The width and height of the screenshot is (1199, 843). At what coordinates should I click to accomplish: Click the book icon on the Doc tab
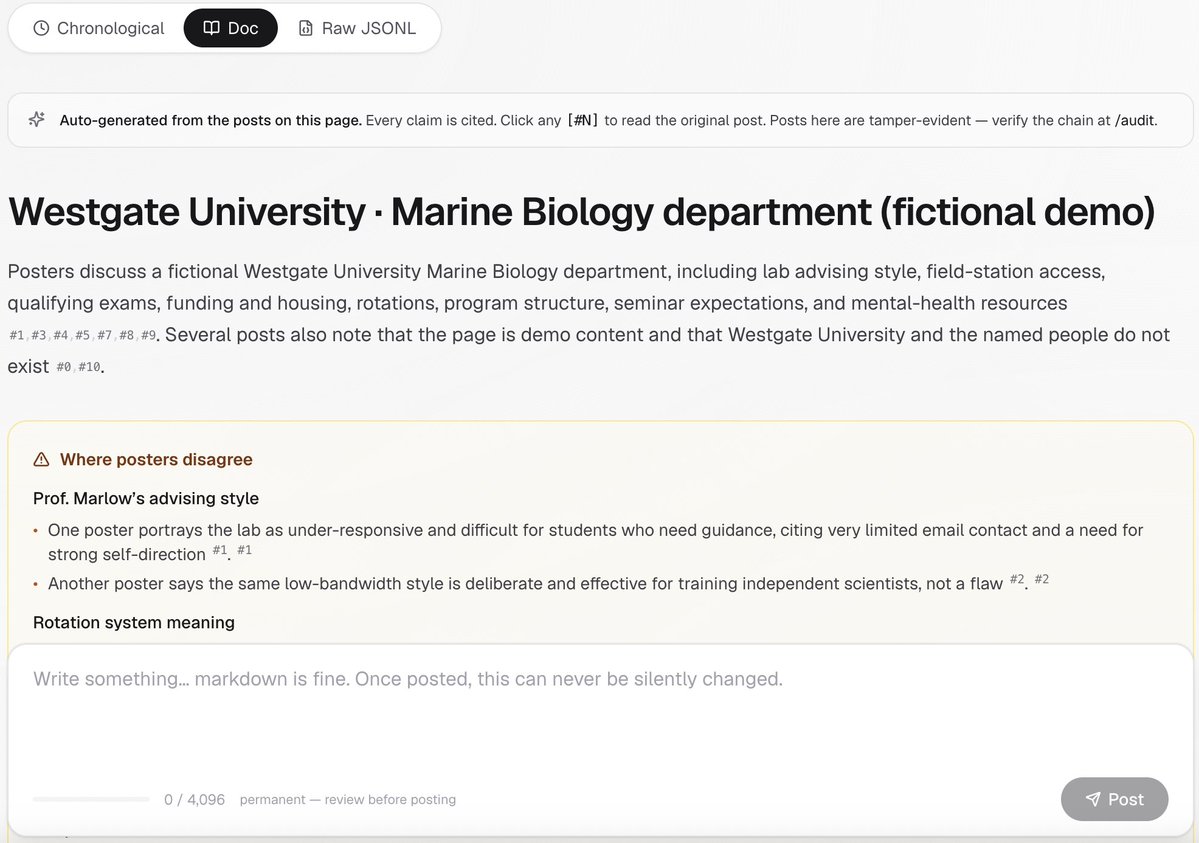(212, 28)
